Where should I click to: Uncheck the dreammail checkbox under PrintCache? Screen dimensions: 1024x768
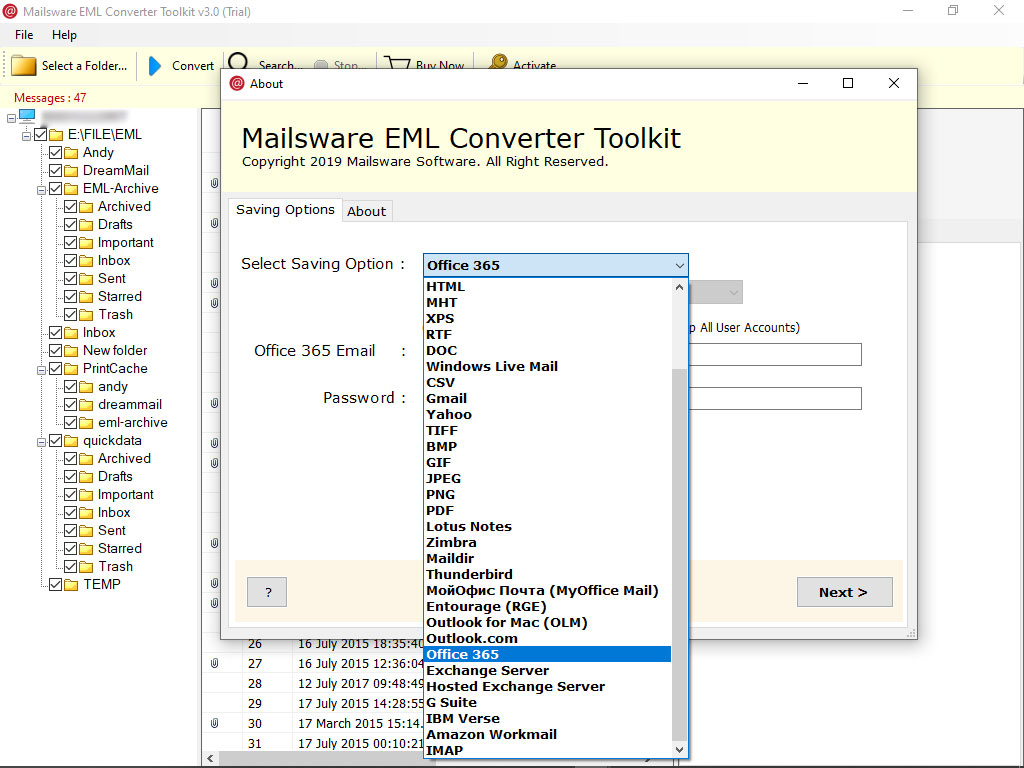click(x=71, y=405)
